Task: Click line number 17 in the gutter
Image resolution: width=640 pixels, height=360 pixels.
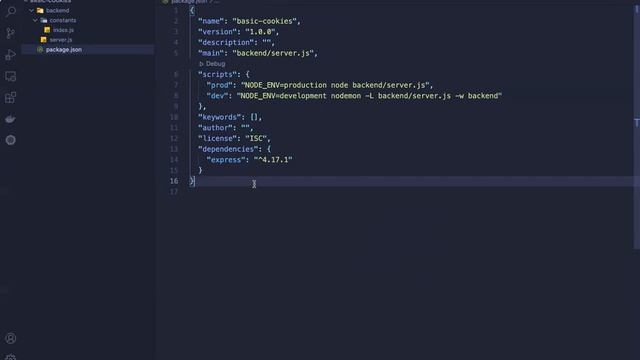Action: 174,192
